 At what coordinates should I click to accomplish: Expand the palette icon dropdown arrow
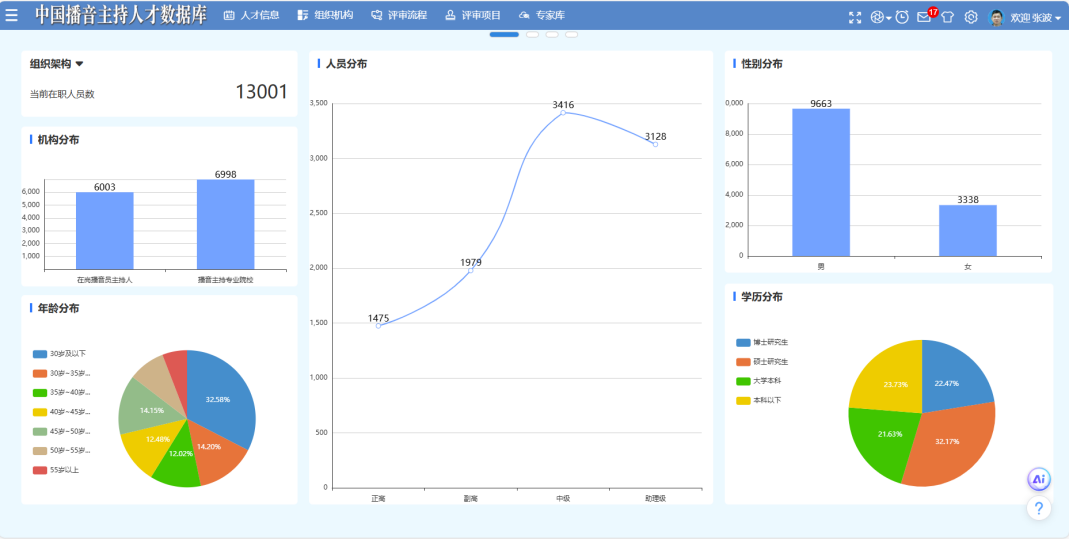pyautogui.click(x=888, y=18)
